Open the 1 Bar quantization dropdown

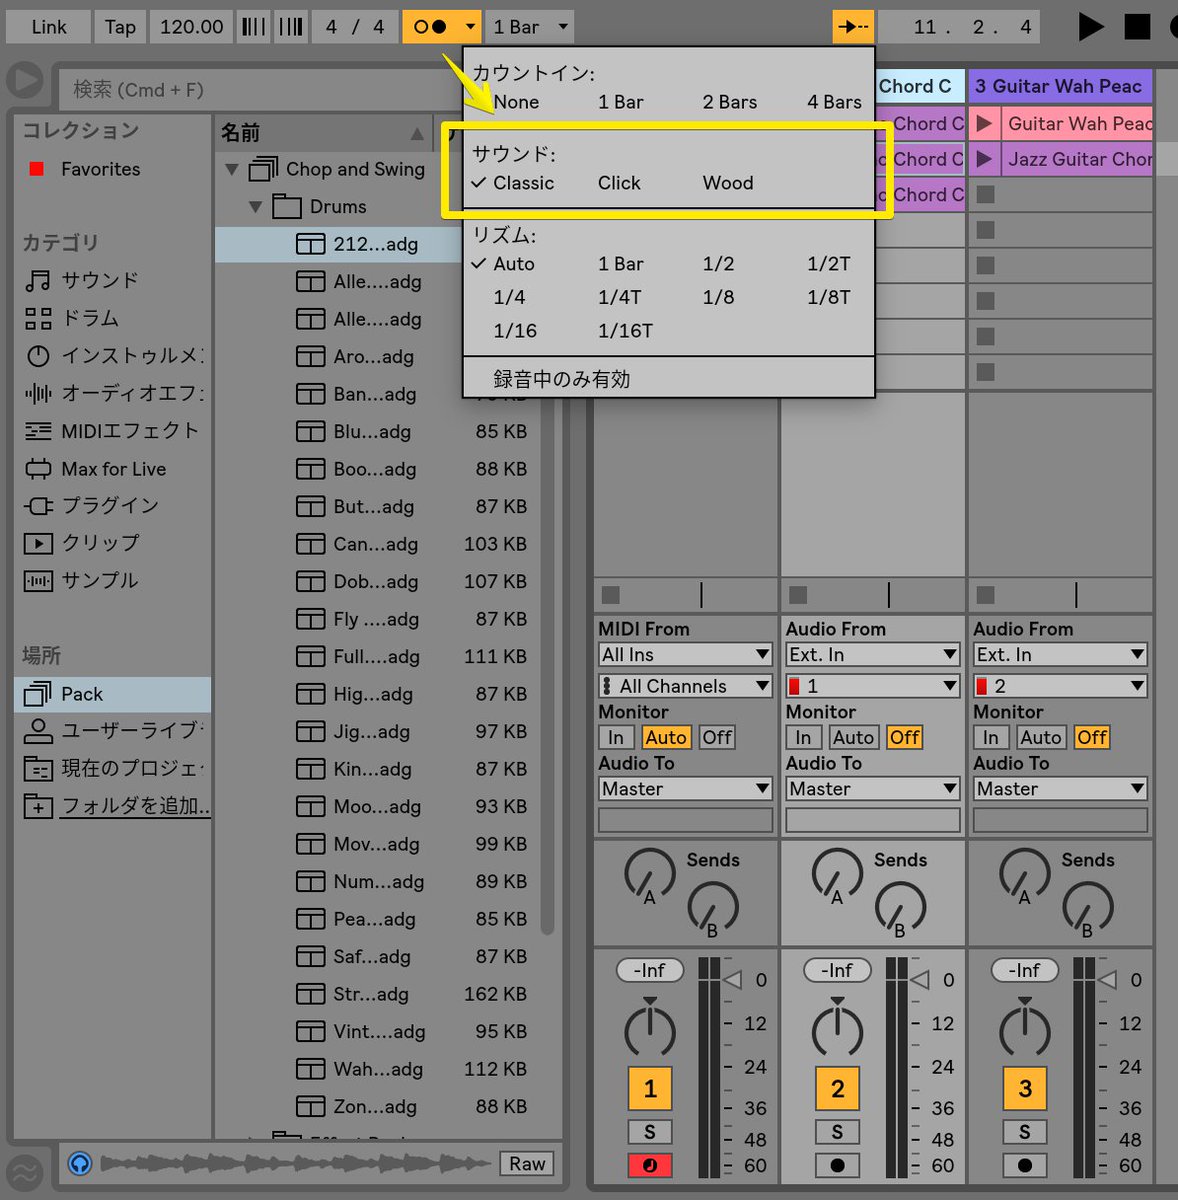click(528, 26)
